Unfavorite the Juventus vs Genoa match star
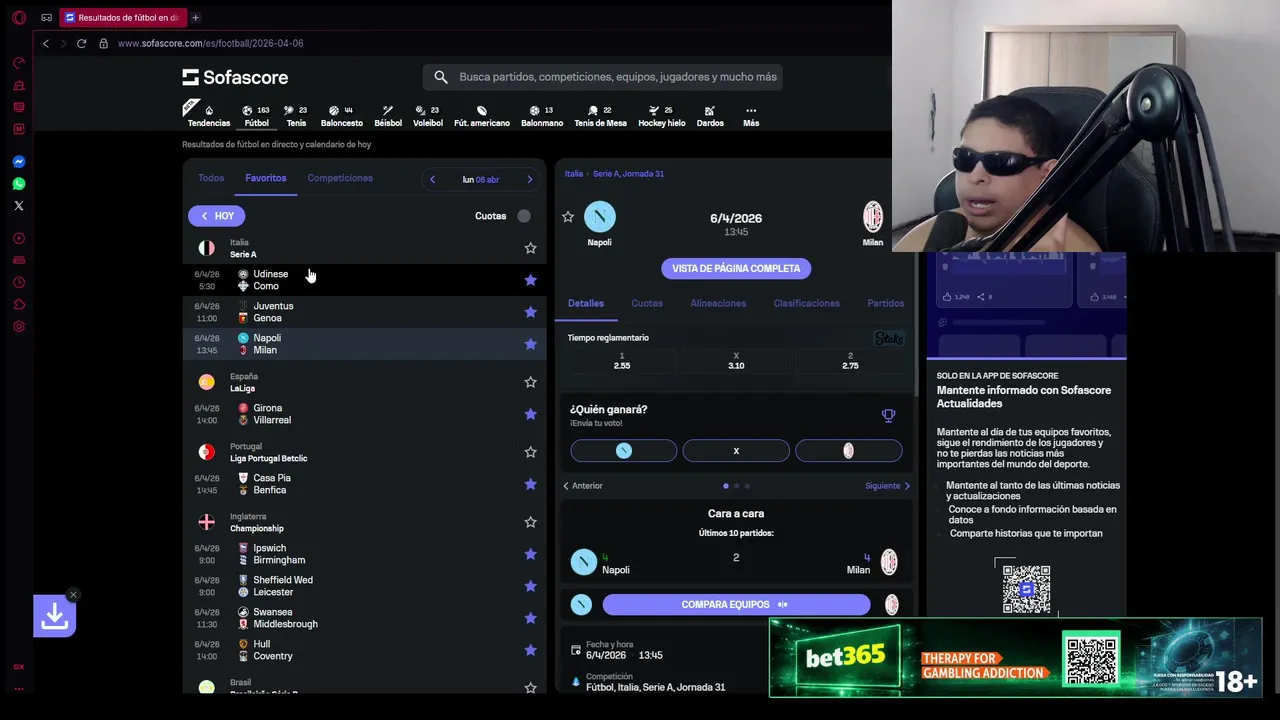The height and width of the screenshot is (720, 1280). 530,312
